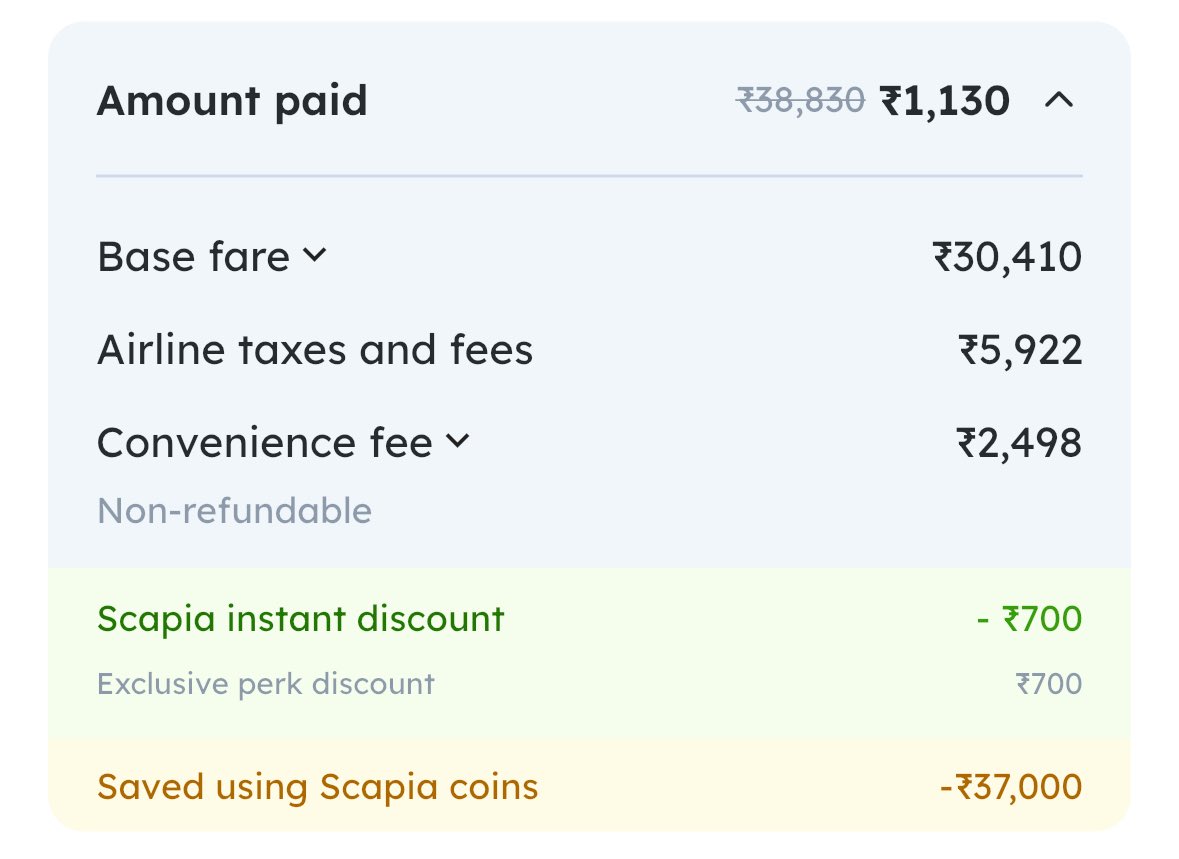Image resolution: width=1179 pixels, height=859 pixels.
Task: Expand the Base fare breakdown chevron
Action: (313, 256)
